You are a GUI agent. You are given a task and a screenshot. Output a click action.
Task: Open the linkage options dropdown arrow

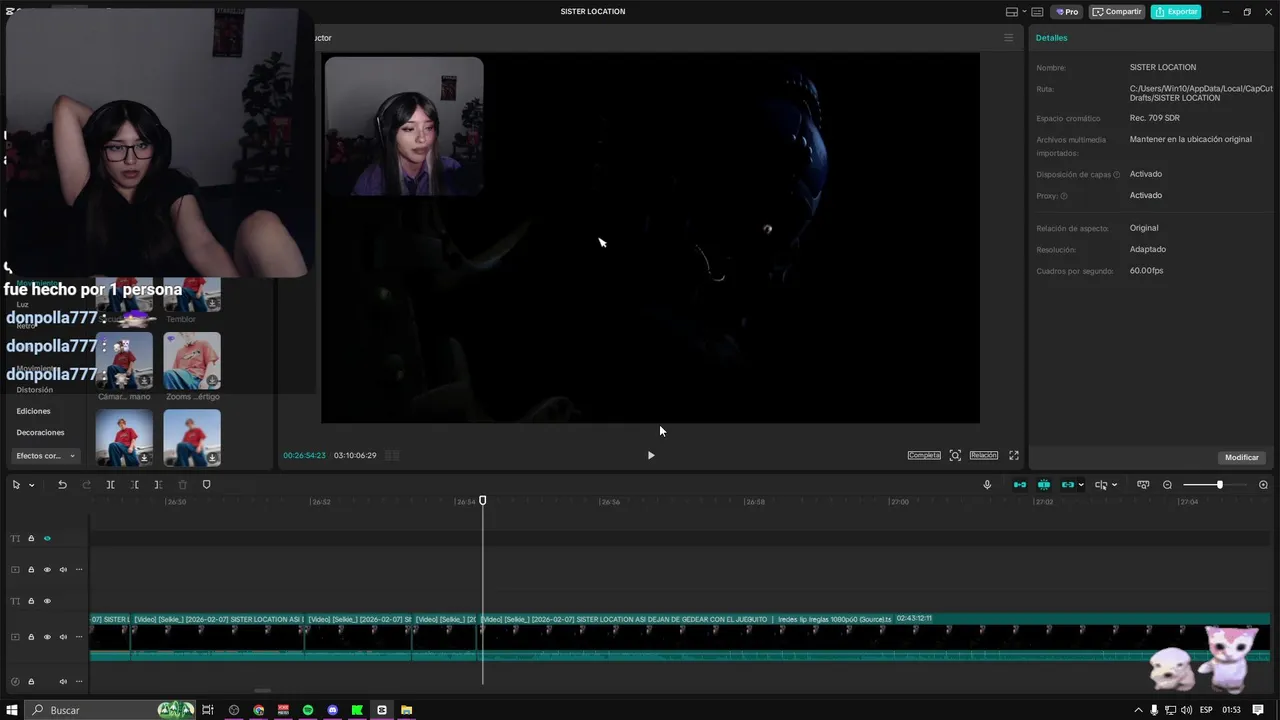1081,485
